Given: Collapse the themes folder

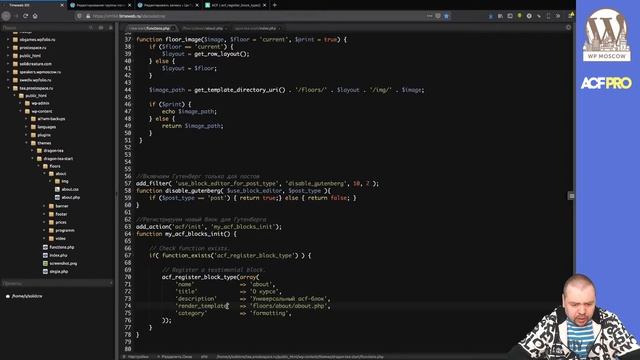Looking at the screenshot, I should (x=27, y=143).
